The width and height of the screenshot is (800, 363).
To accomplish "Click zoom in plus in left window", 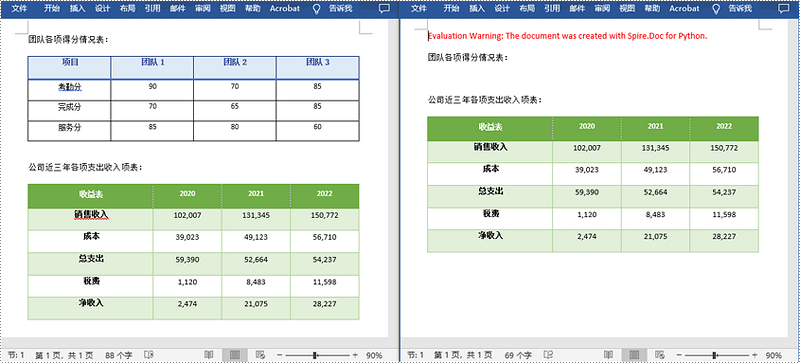I will [x=355, y=355].
